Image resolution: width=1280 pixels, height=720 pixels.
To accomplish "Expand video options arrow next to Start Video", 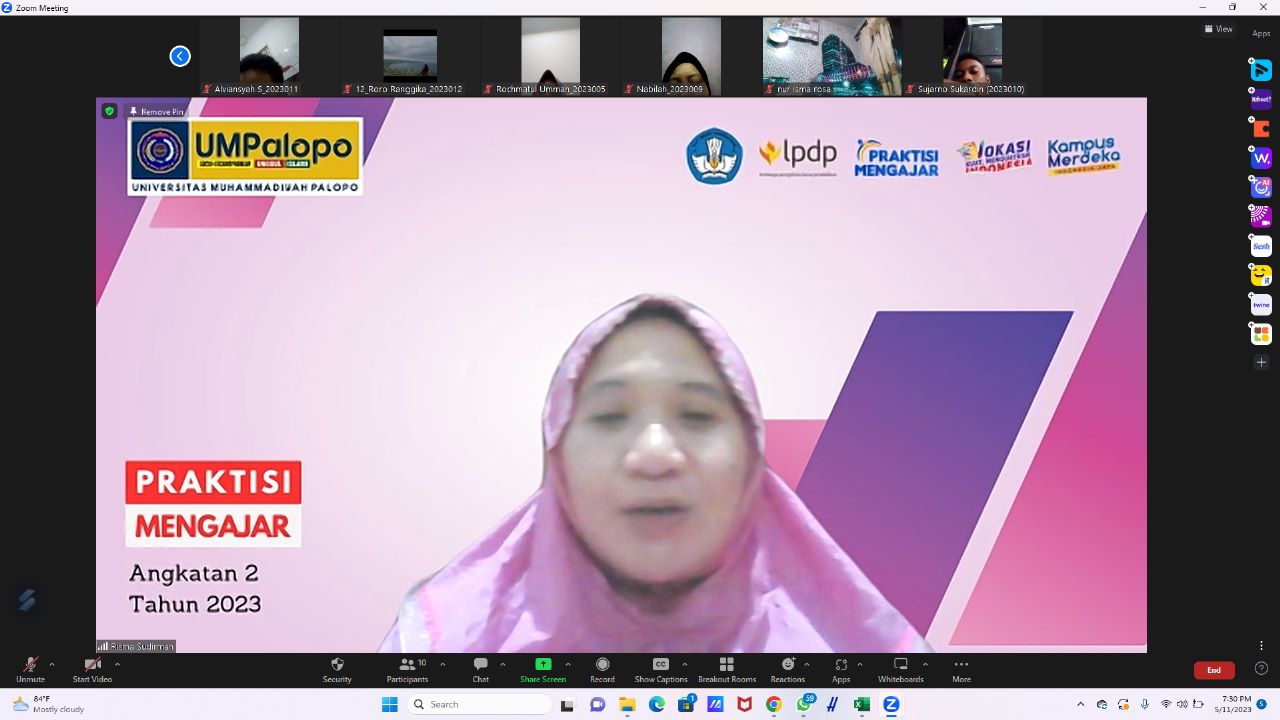I will (117, 664).
